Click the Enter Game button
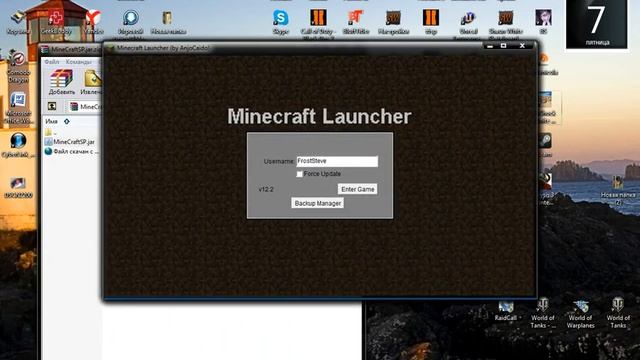 (358, 189)
